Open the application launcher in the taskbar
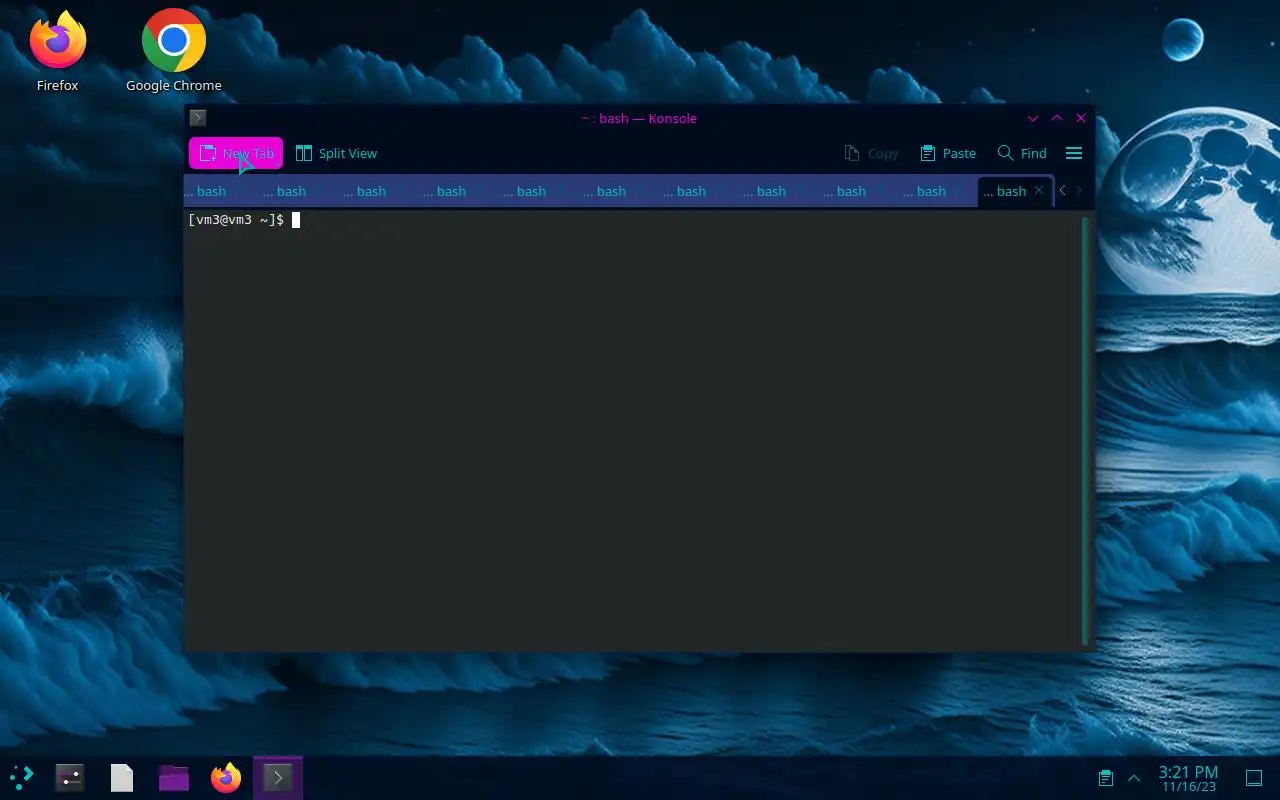The height and width of the screenshot is (800, 1280). click(x=22, y=777)
